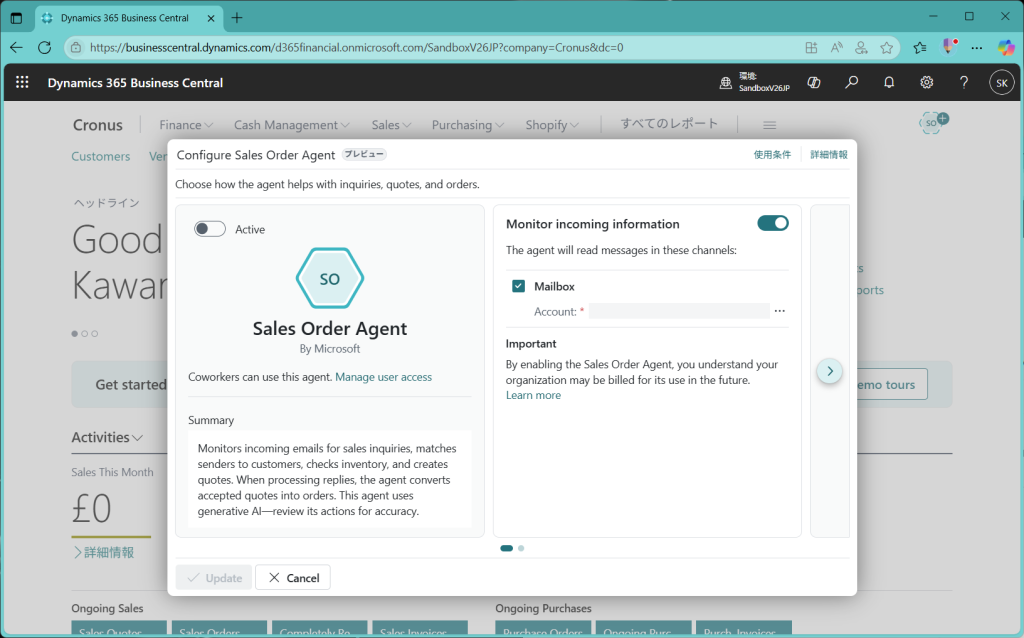This screenshot has height=638, width=1024.
Task: Open the SK user account avatar
Action: click(1002, 83)
